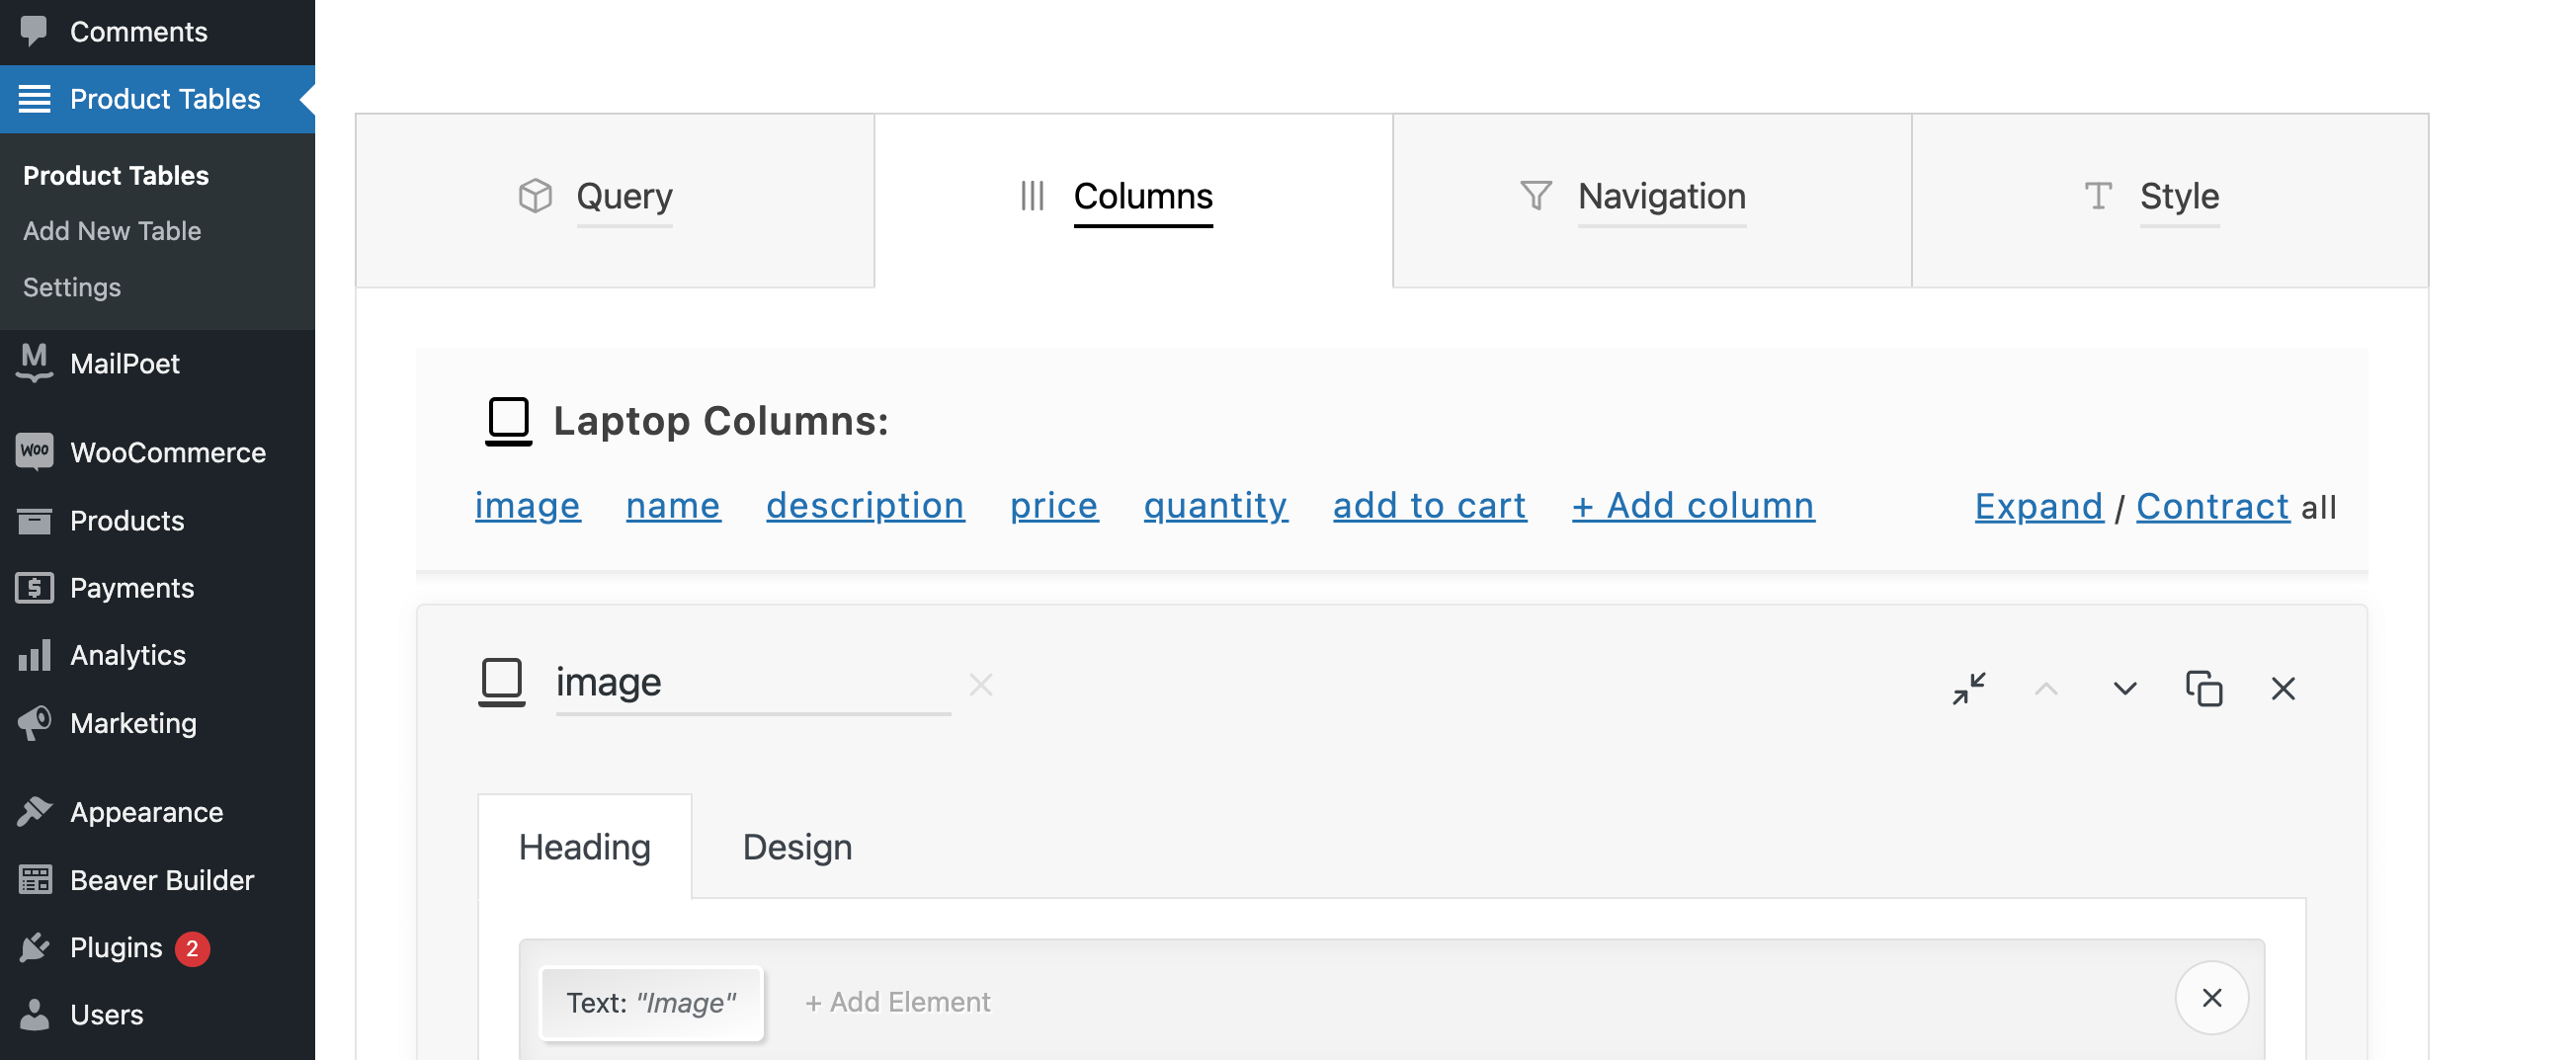Image resolution: width=2576 pixels, height=1060 pixels.
Task: Delete the image column
Action: click(2283, 688)
